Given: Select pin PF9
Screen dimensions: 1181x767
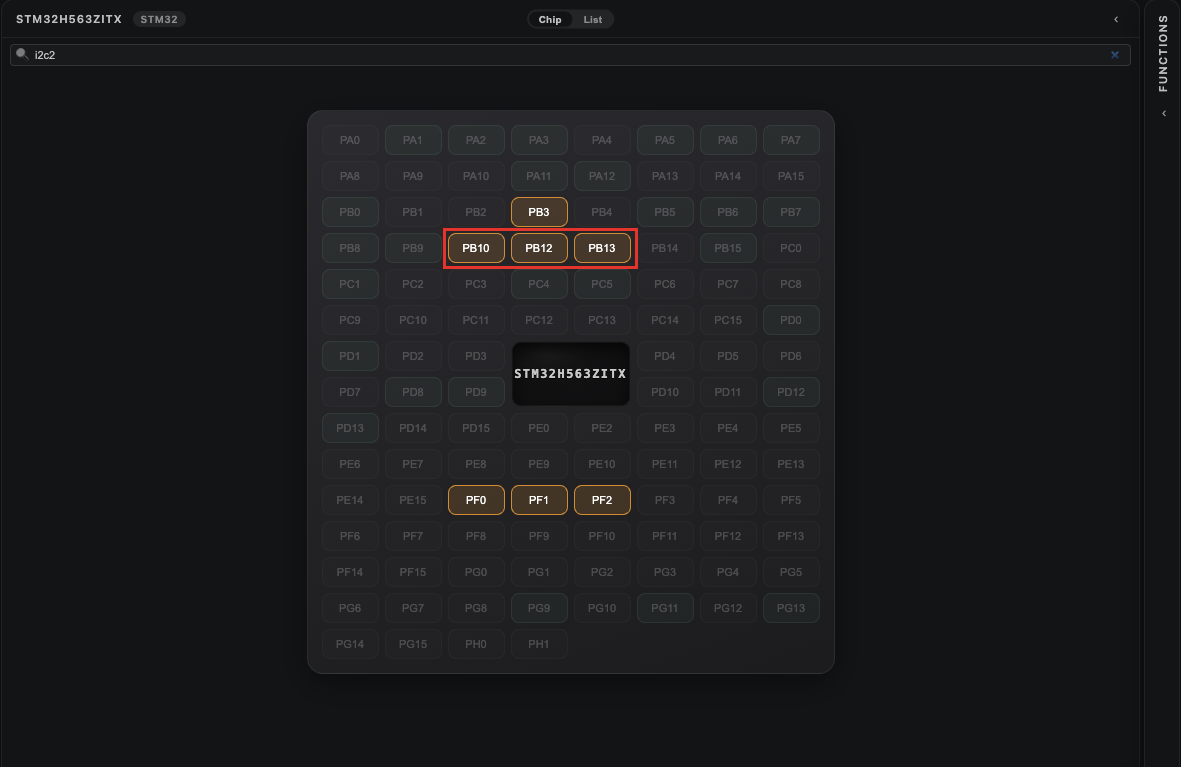Looking at the screenshot, I should 539,536.
